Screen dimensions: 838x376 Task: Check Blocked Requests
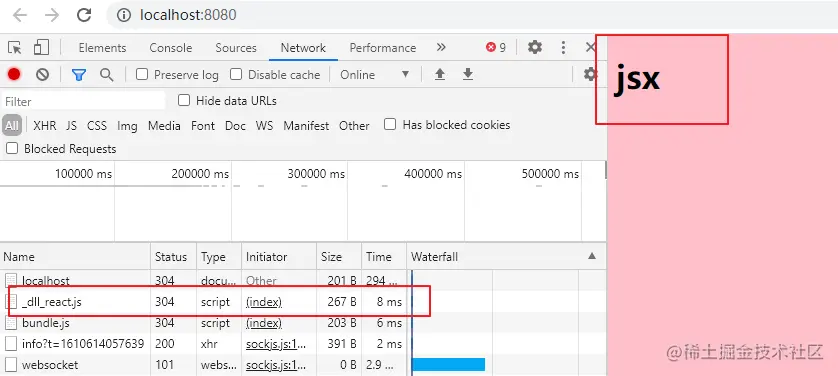coord(12,148)
